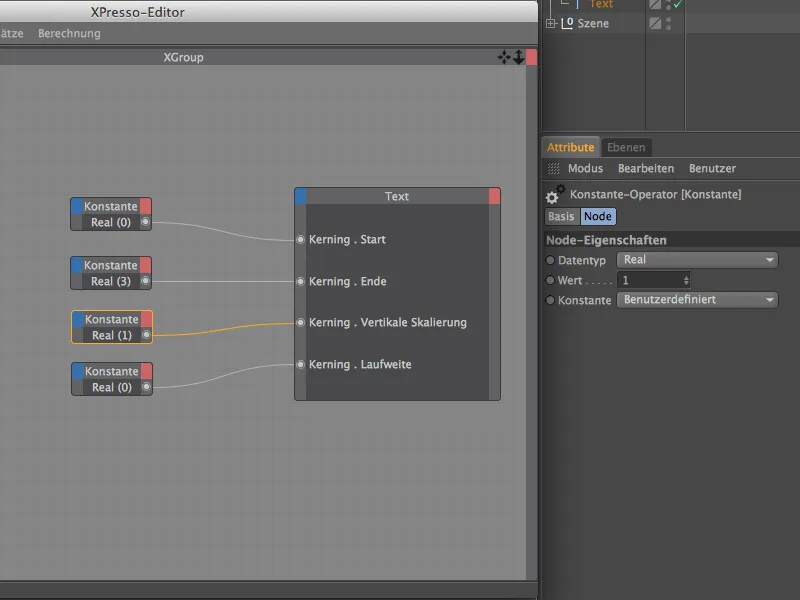Select the highlighted Konstante node Real (1)
Viewport: 800px width, 600px height.
coord(112,327)
